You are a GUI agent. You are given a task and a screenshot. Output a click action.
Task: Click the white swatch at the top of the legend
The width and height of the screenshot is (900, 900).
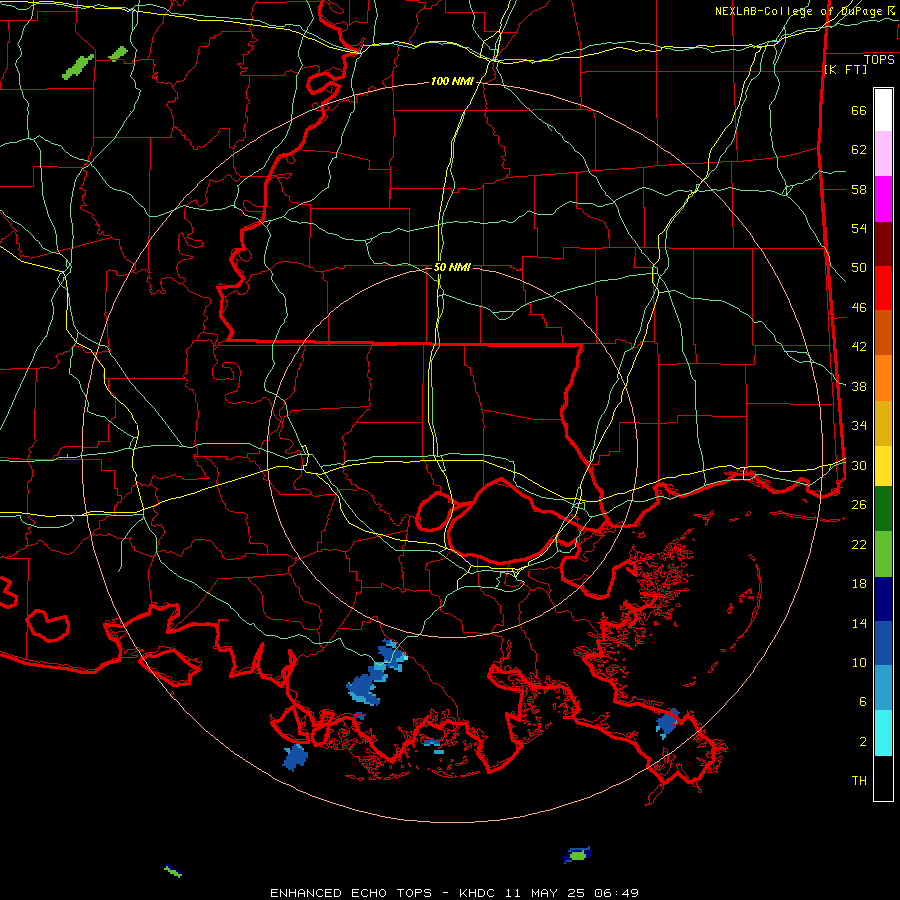883,110
